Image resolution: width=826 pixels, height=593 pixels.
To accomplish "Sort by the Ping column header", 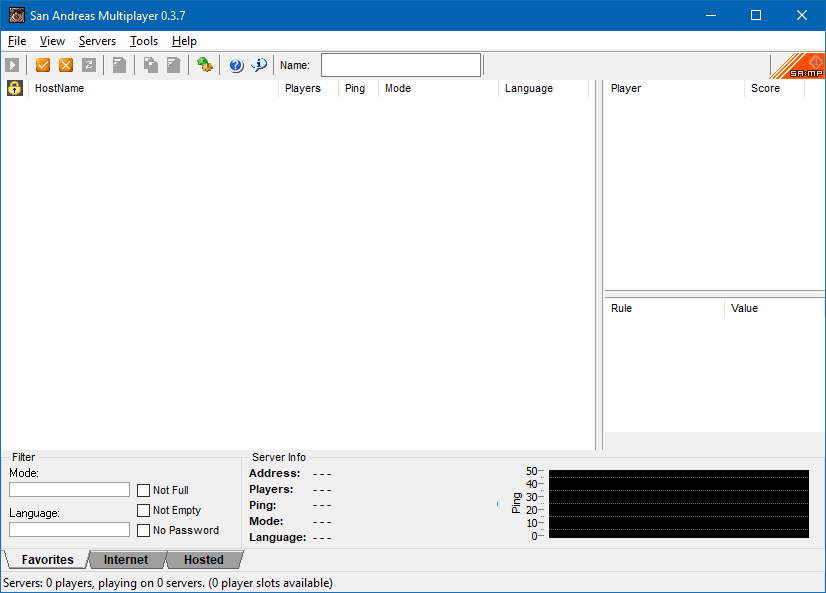I will pyautogui.click(x=358, y=88).
